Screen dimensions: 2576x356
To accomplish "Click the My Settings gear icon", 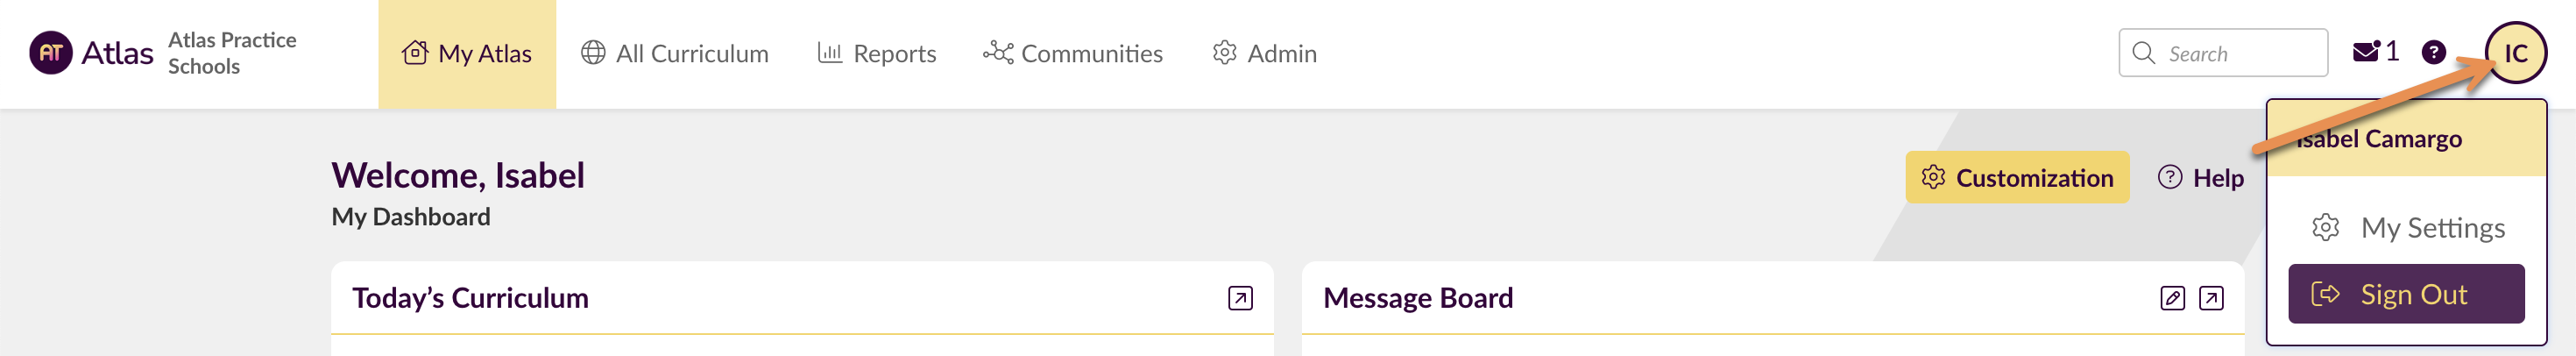I will point(2325,228).
